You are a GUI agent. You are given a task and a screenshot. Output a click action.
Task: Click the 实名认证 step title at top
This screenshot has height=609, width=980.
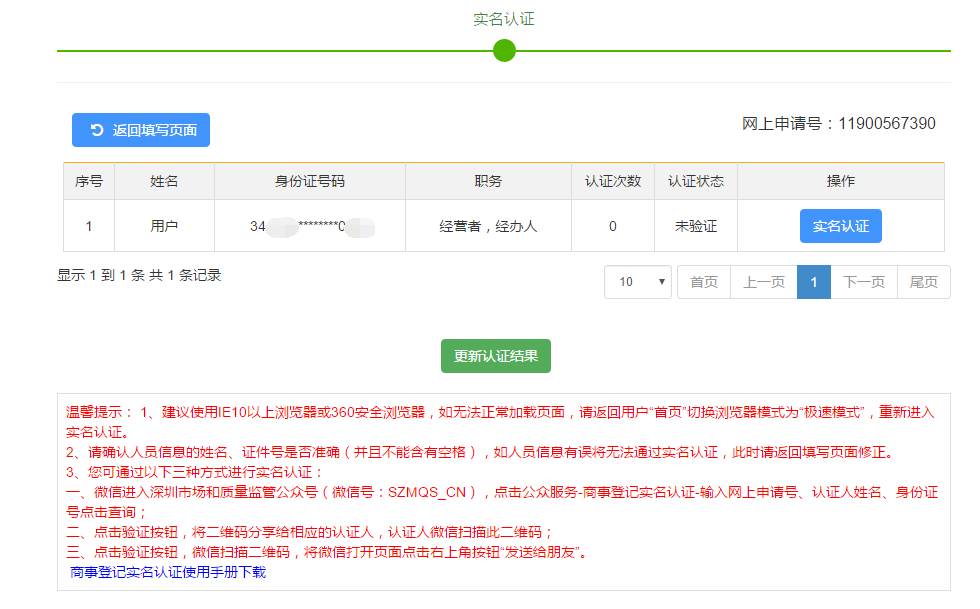[x=504, y=19]
